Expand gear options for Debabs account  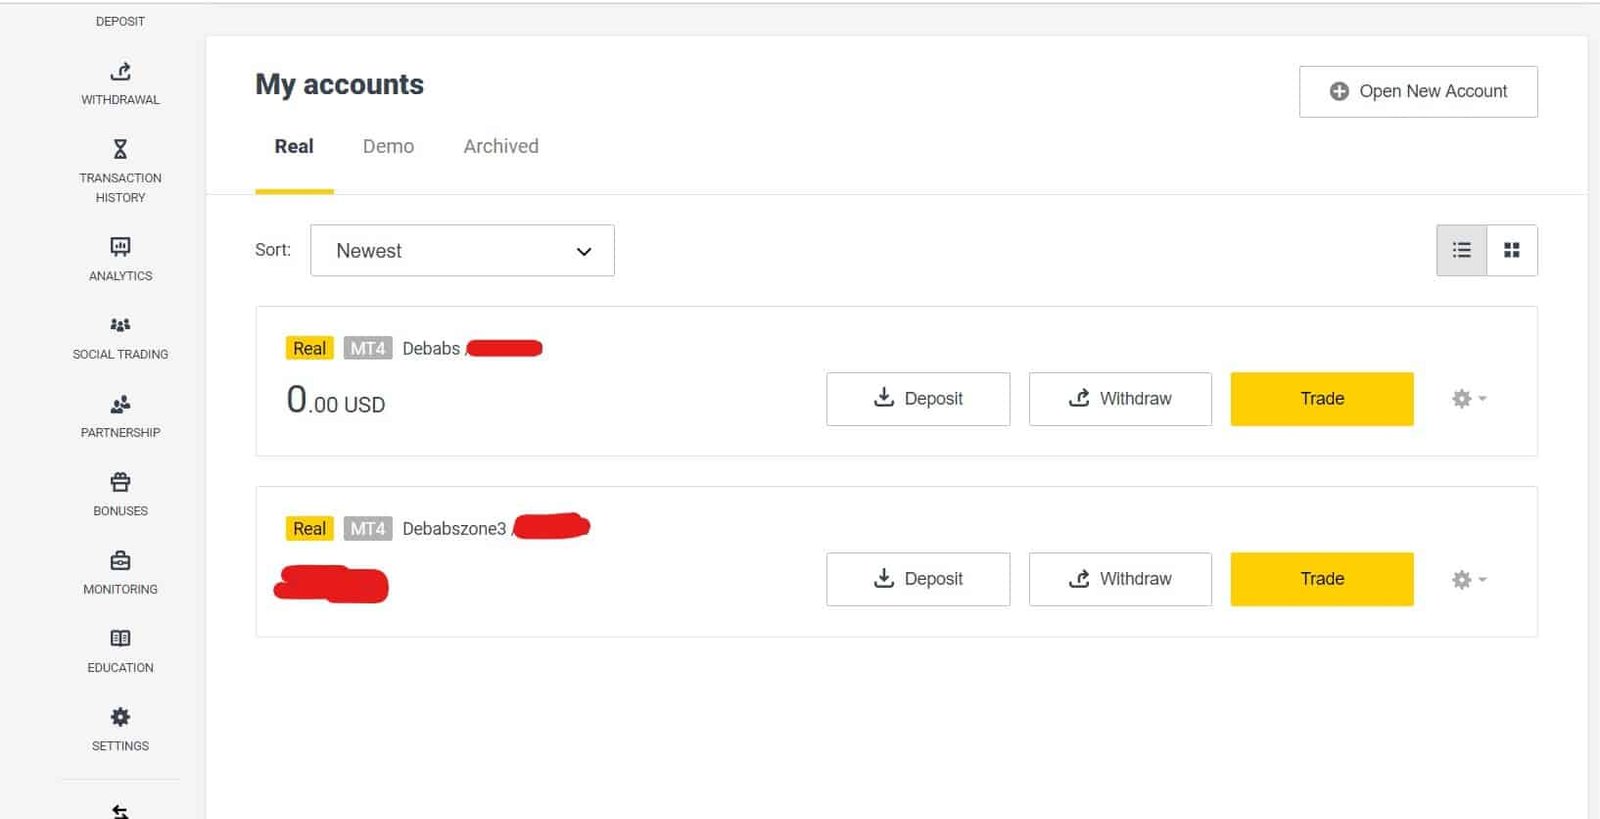(x=1468, y=399)
